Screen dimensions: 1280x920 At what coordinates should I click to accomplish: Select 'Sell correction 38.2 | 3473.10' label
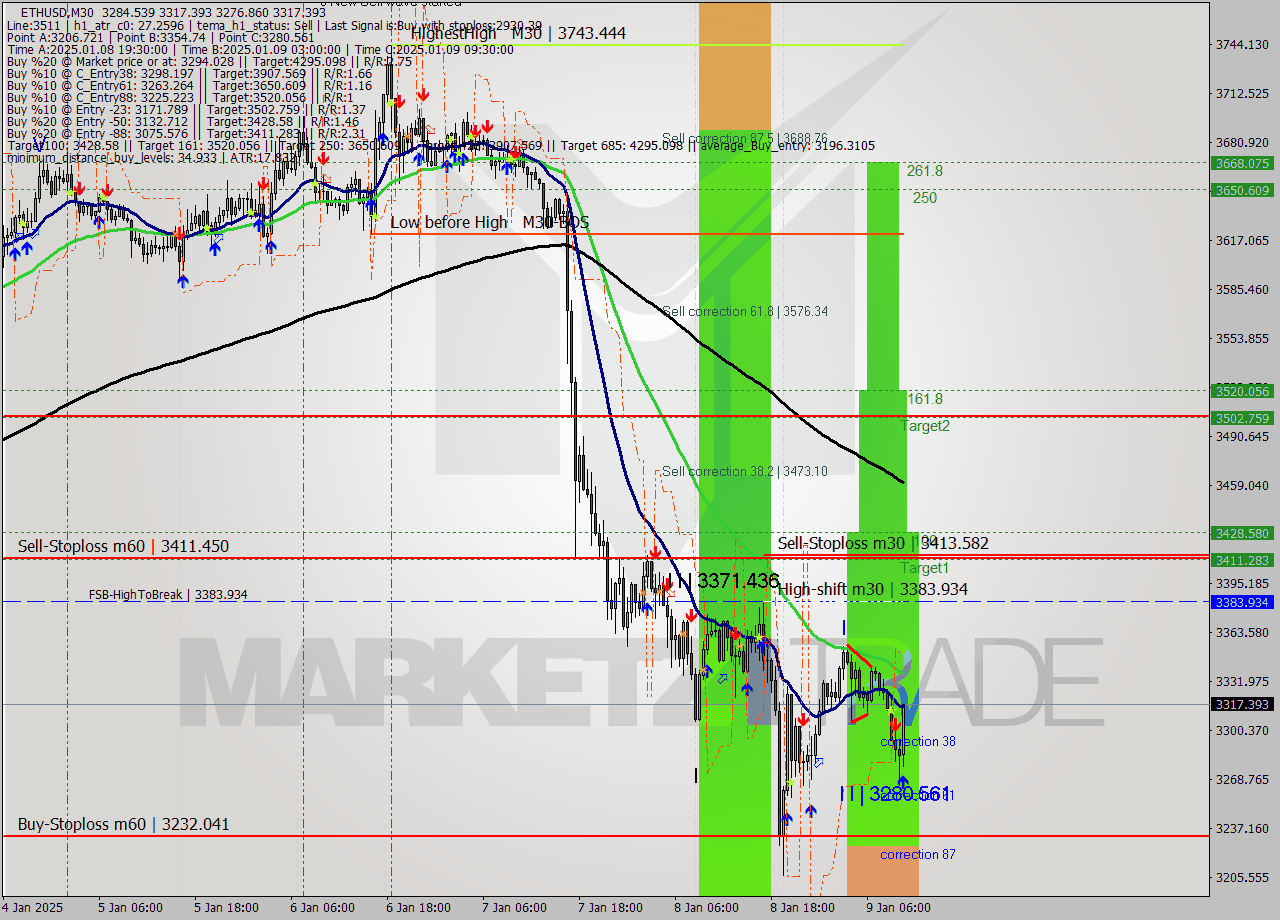tap(745, 471)
